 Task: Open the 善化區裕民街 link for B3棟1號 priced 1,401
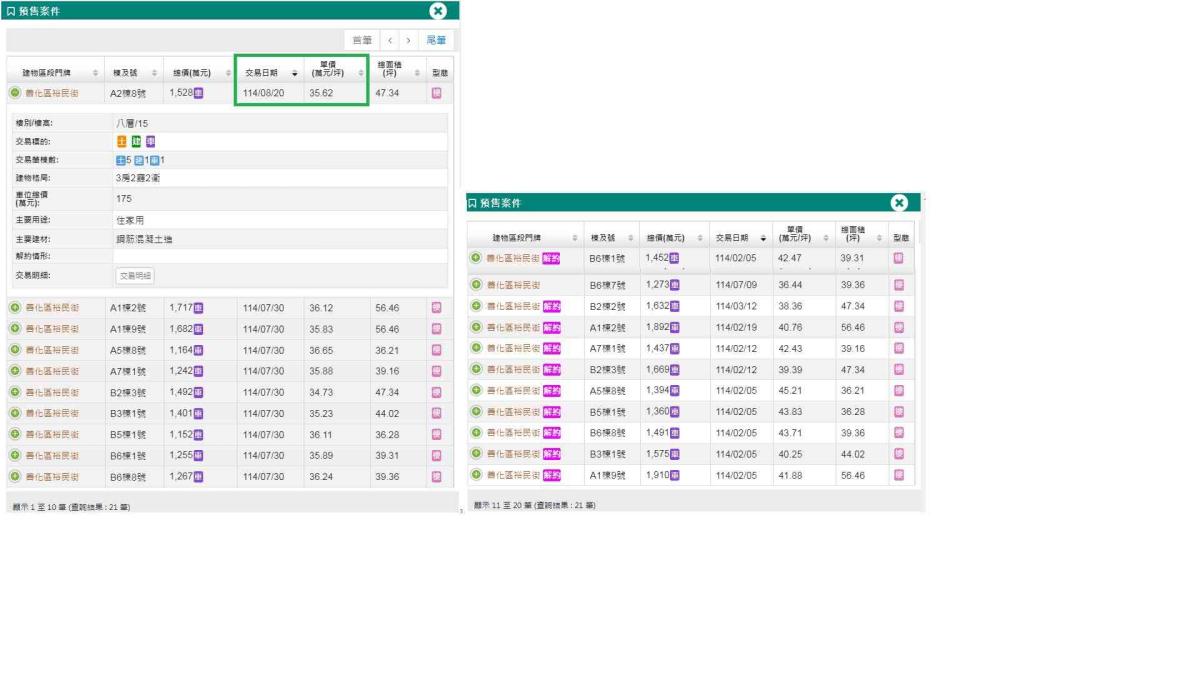52,414
